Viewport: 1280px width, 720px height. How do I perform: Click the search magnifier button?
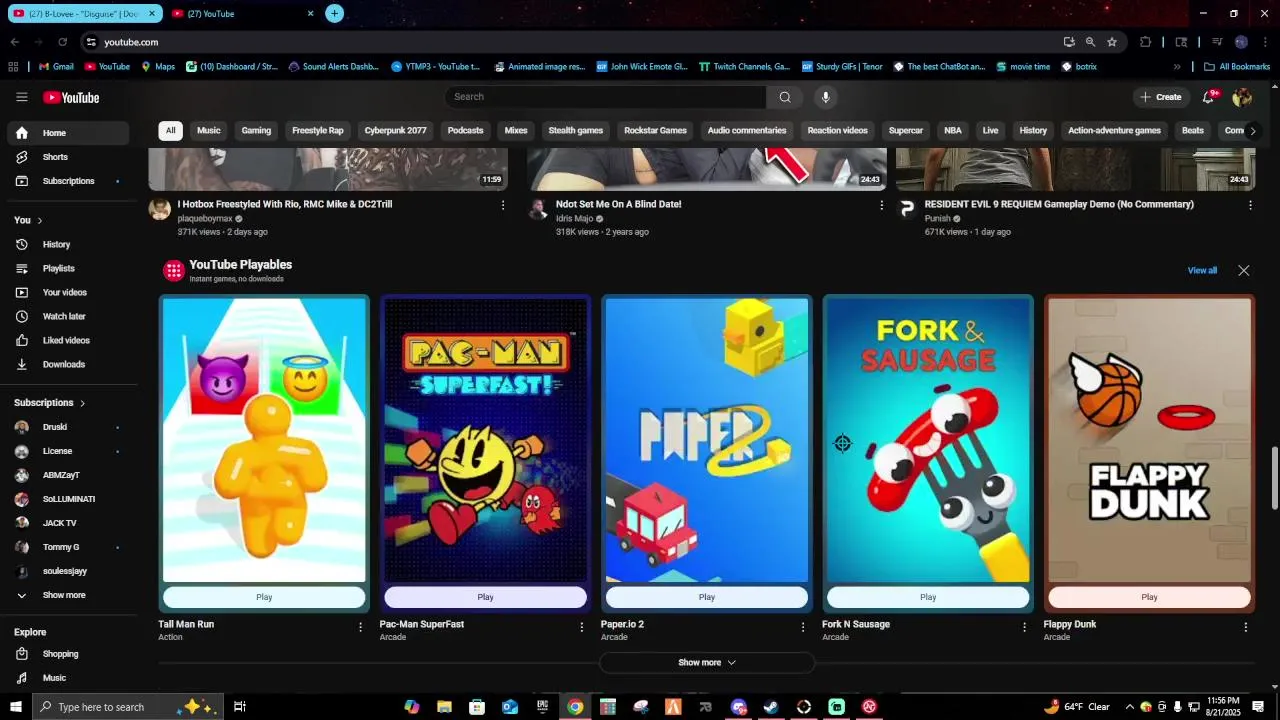785,97
